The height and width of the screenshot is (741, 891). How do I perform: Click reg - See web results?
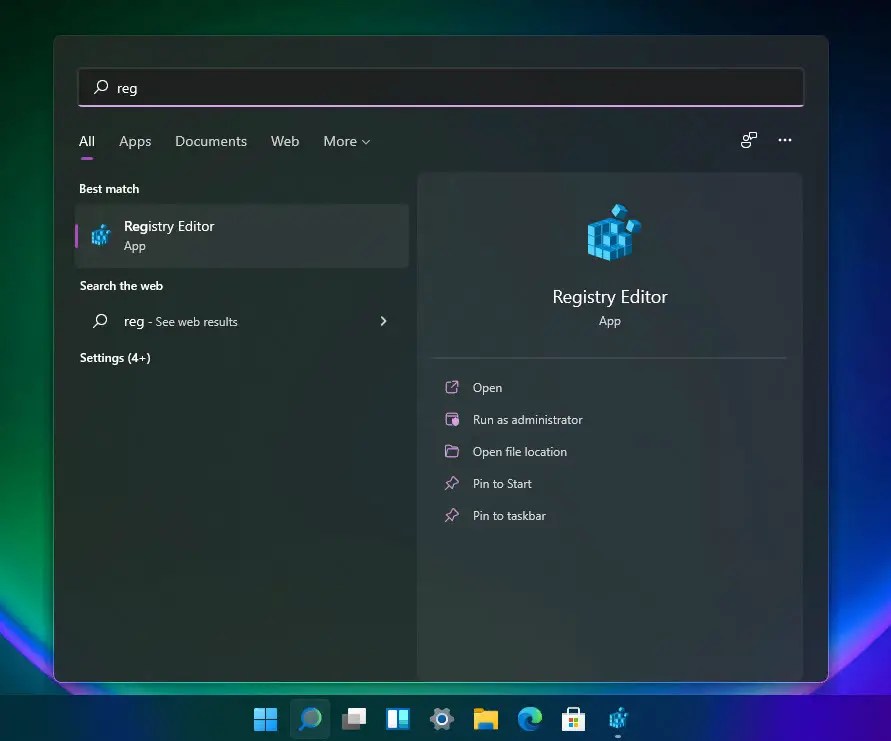pyautogui.click(x=242, y=322)
